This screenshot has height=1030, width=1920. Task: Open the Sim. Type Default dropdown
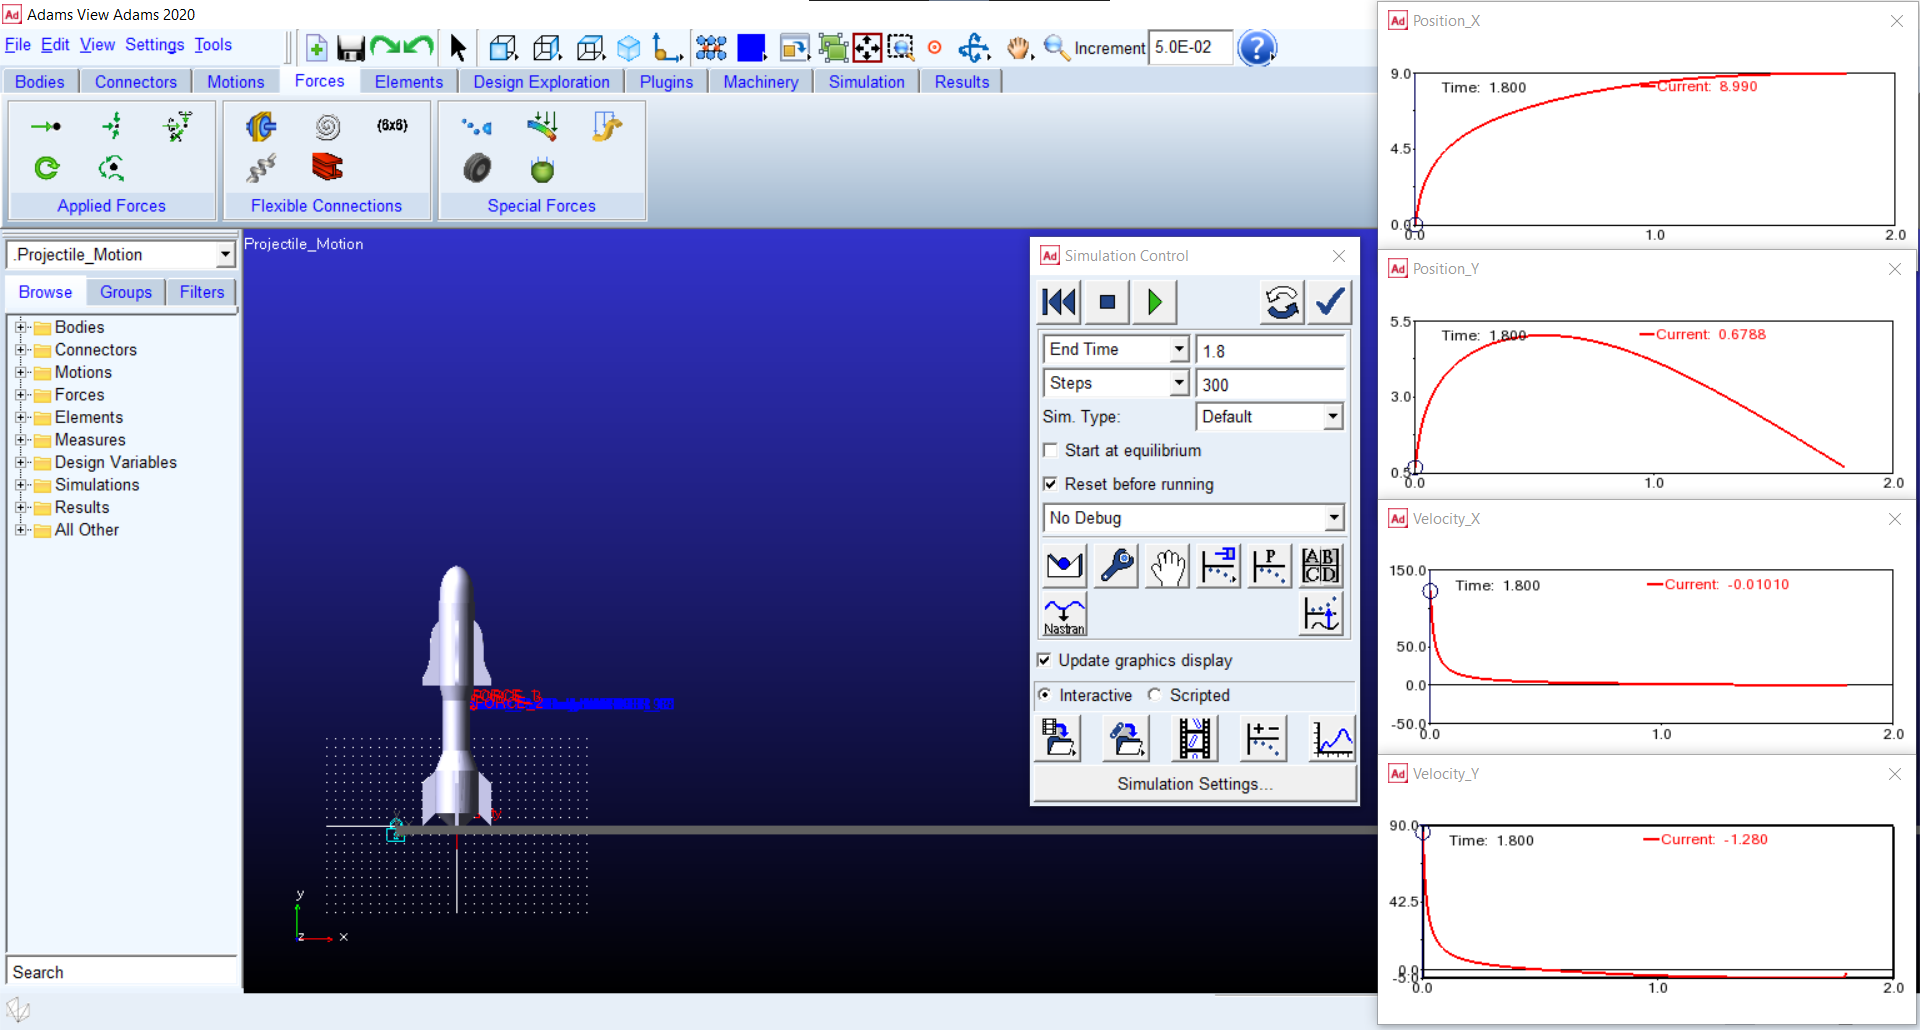[1269, 417]
